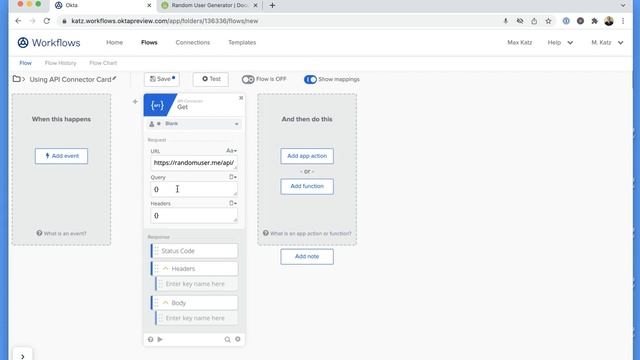This screenshot has height=360, width=640.
Task: Click the Okta Workflows logo
Action: click(49, 42)
